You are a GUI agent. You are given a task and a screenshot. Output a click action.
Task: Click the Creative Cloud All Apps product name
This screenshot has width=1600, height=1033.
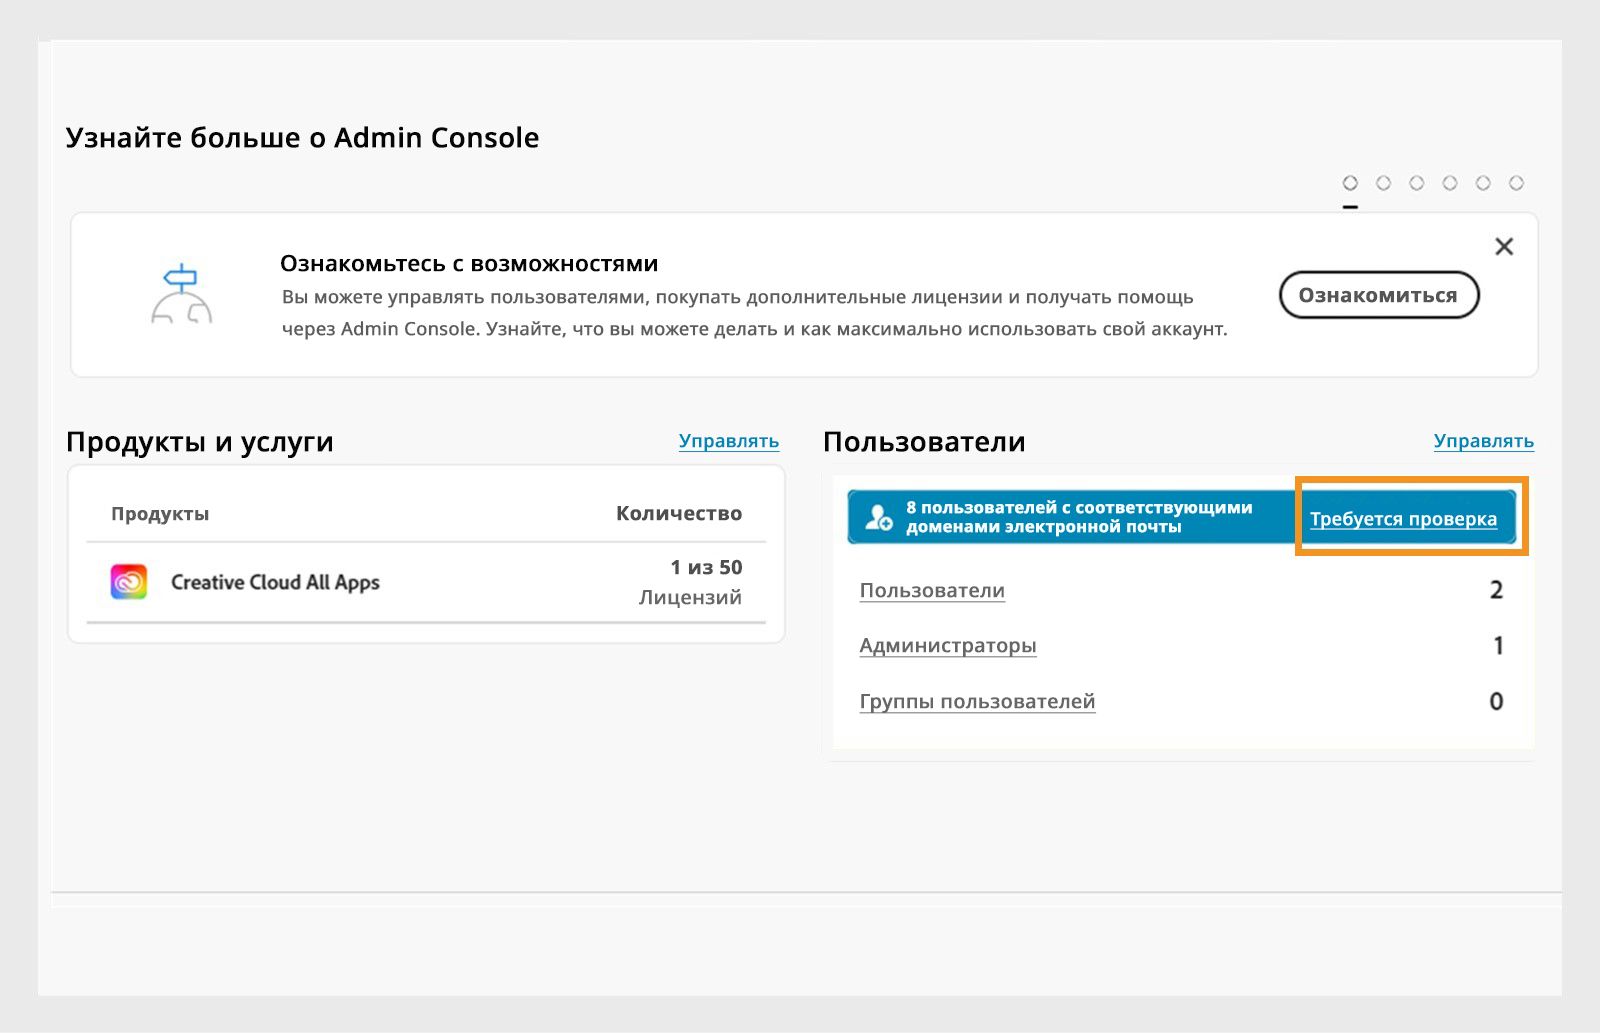coord(275,583)
